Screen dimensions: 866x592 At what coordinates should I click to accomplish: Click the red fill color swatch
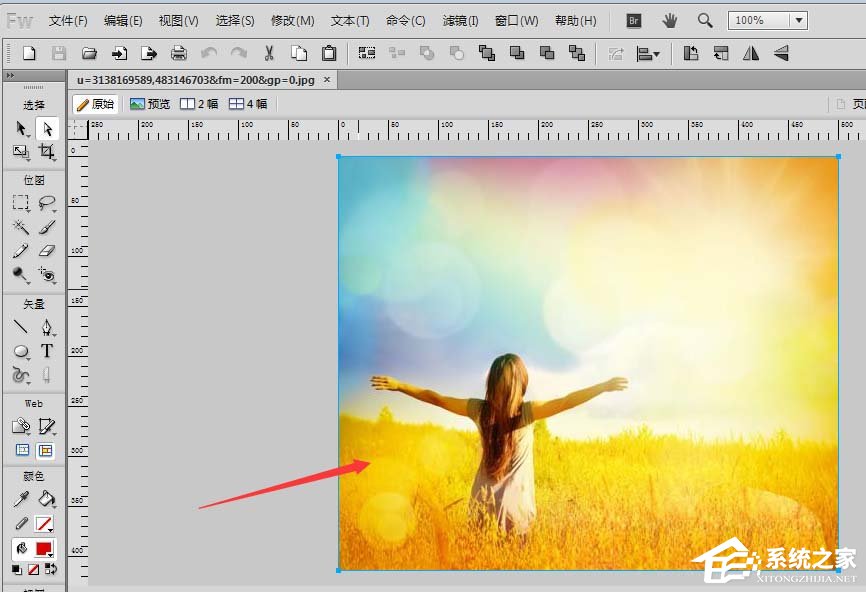tap(44, 549)
